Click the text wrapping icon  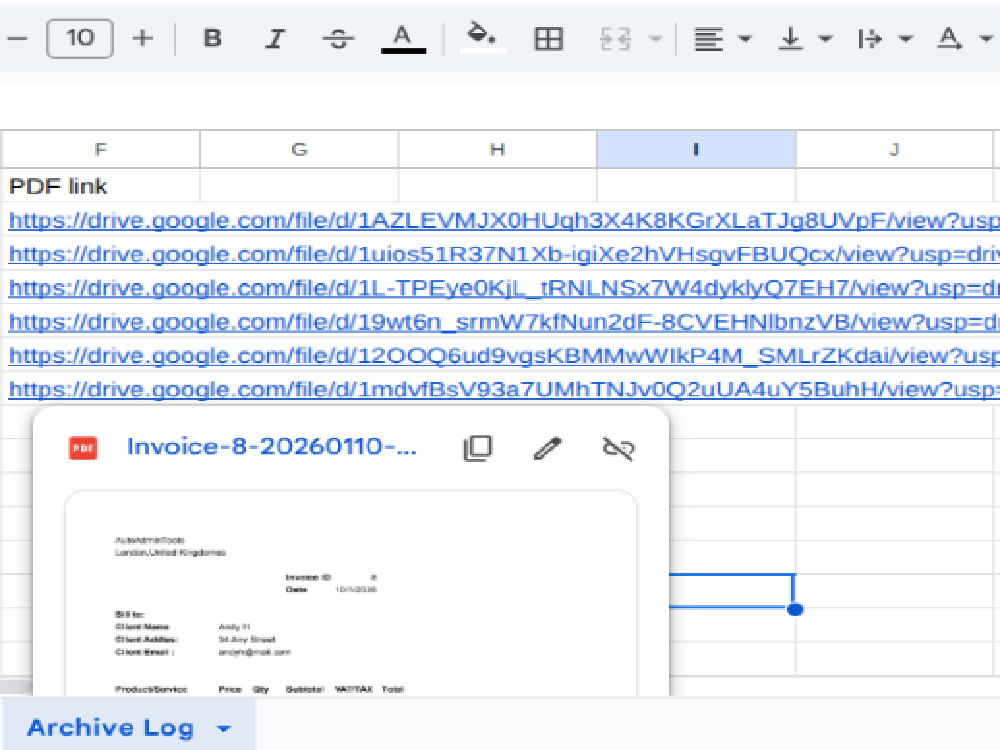point(870,39)
